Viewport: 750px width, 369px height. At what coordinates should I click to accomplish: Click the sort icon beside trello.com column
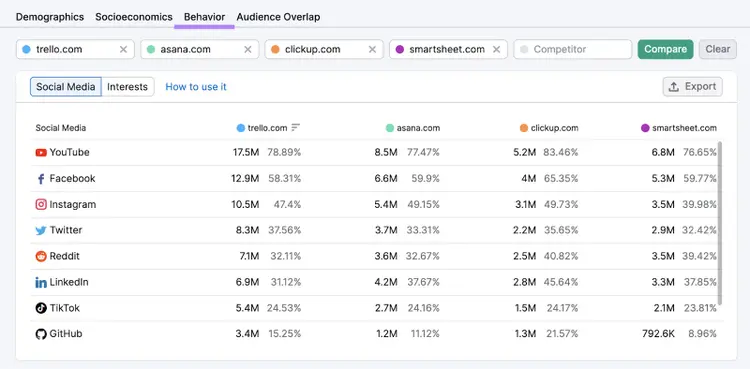pyautogui.click(x=296, y=128)
